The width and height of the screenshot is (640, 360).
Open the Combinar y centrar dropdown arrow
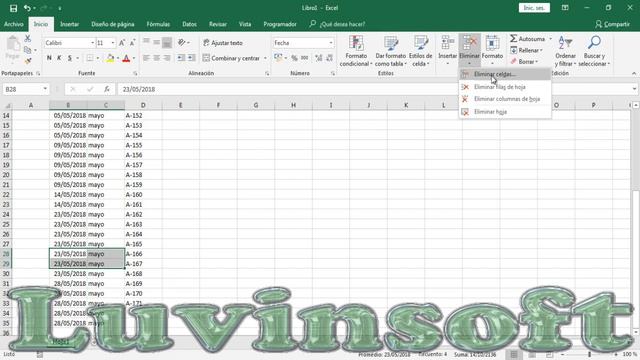point(265,58)
